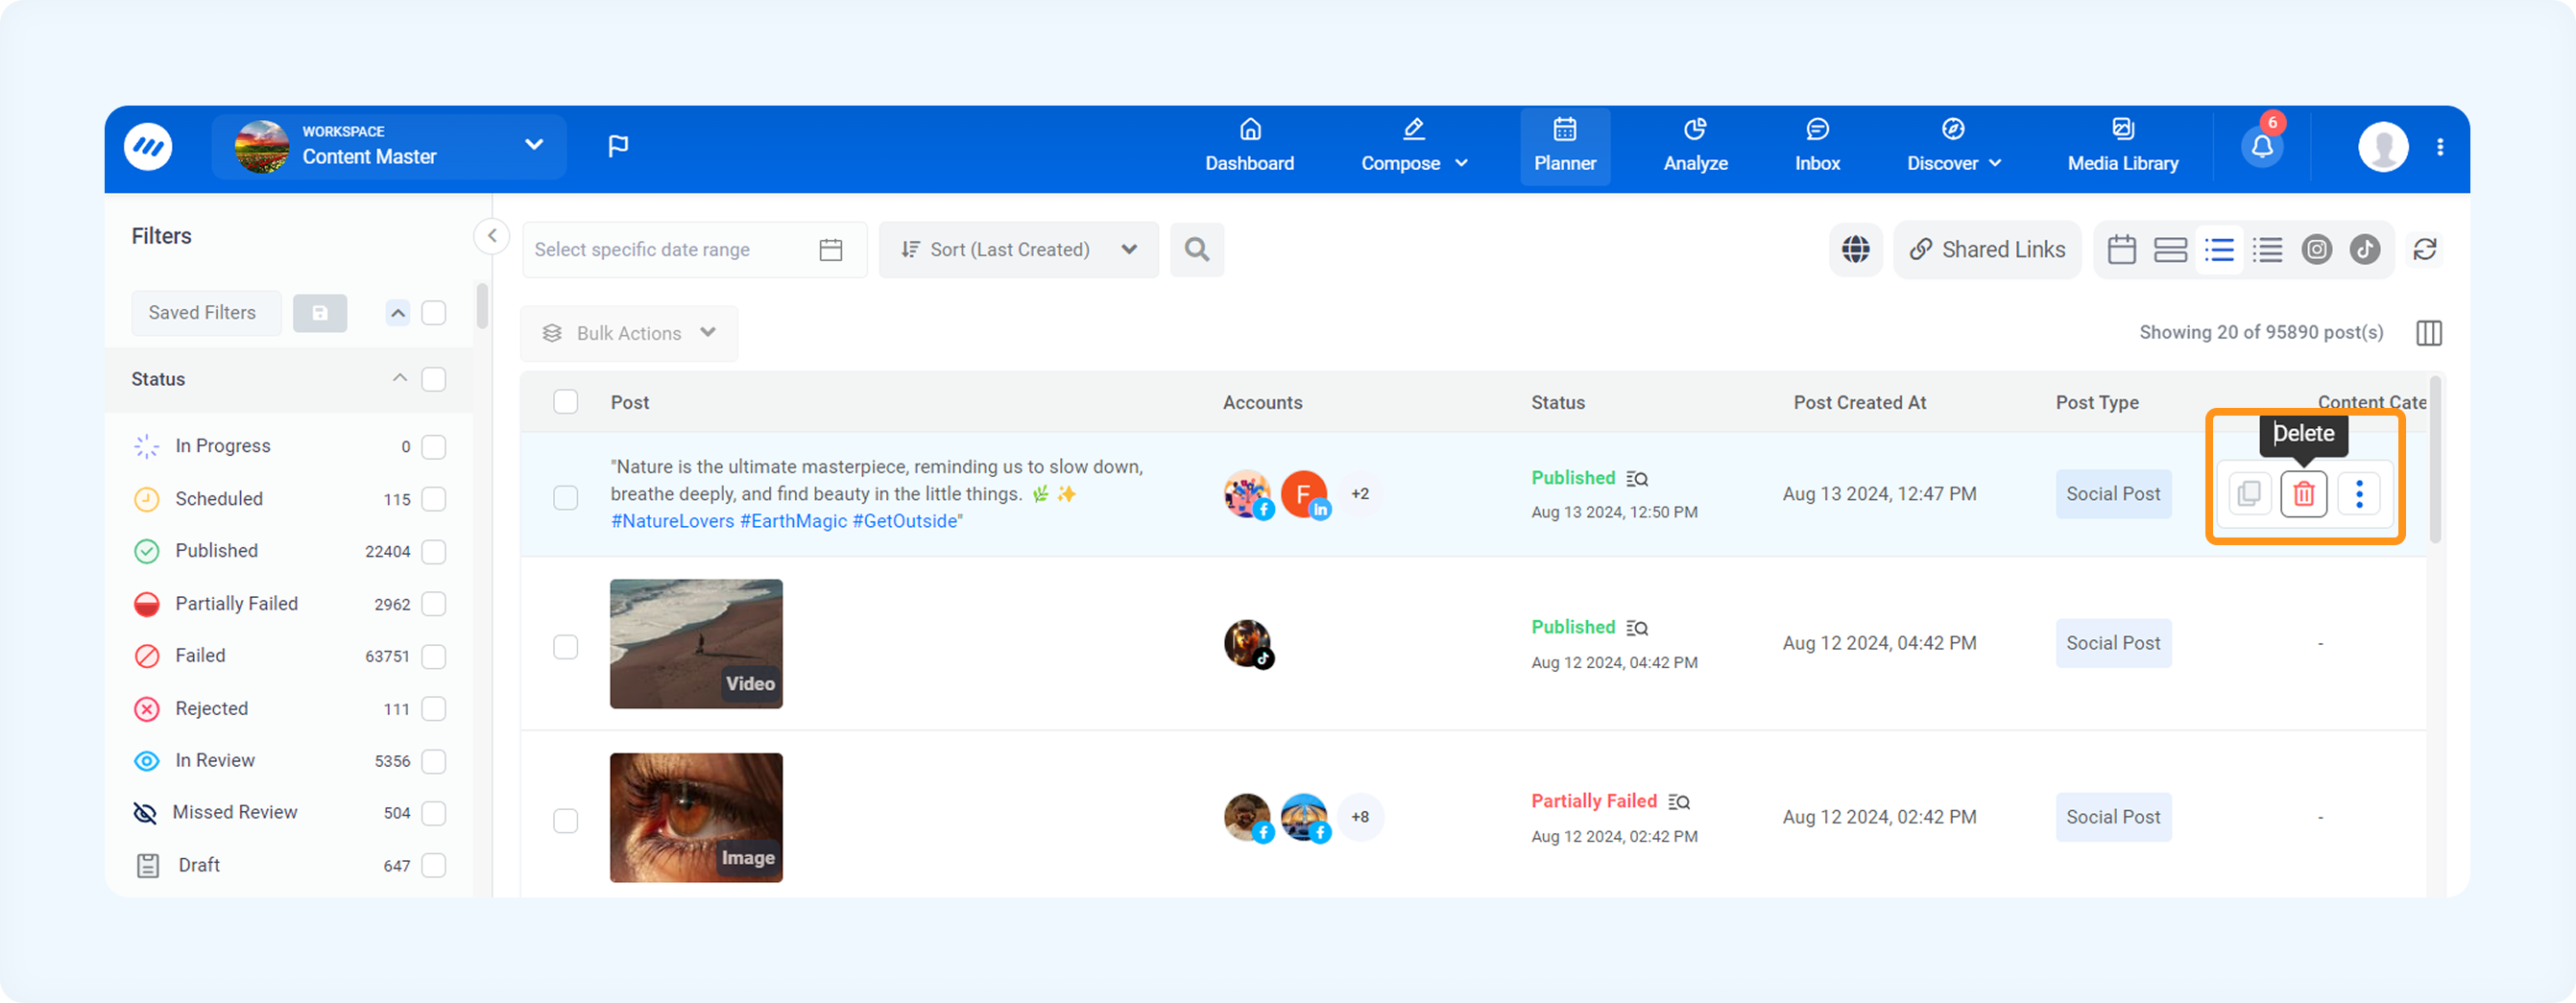
Task: Open the Sort (Last Created) dropdown
Action: pyautogui.click(x=1018, y=250)
